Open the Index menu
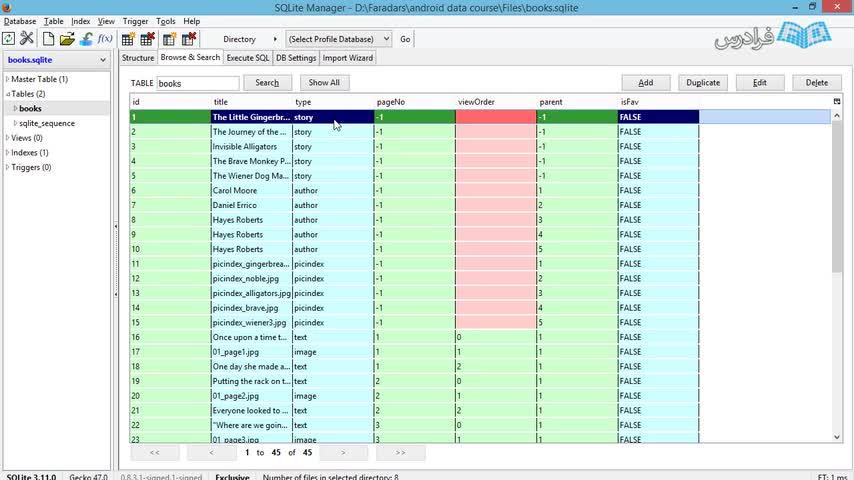 pos(81,21)
